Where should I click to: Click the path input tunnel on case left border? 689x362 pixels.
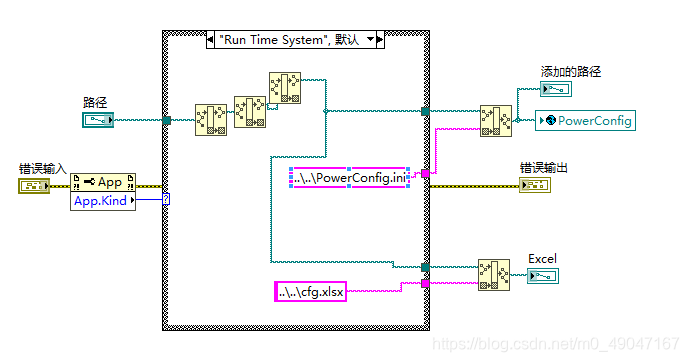point(167,120)
